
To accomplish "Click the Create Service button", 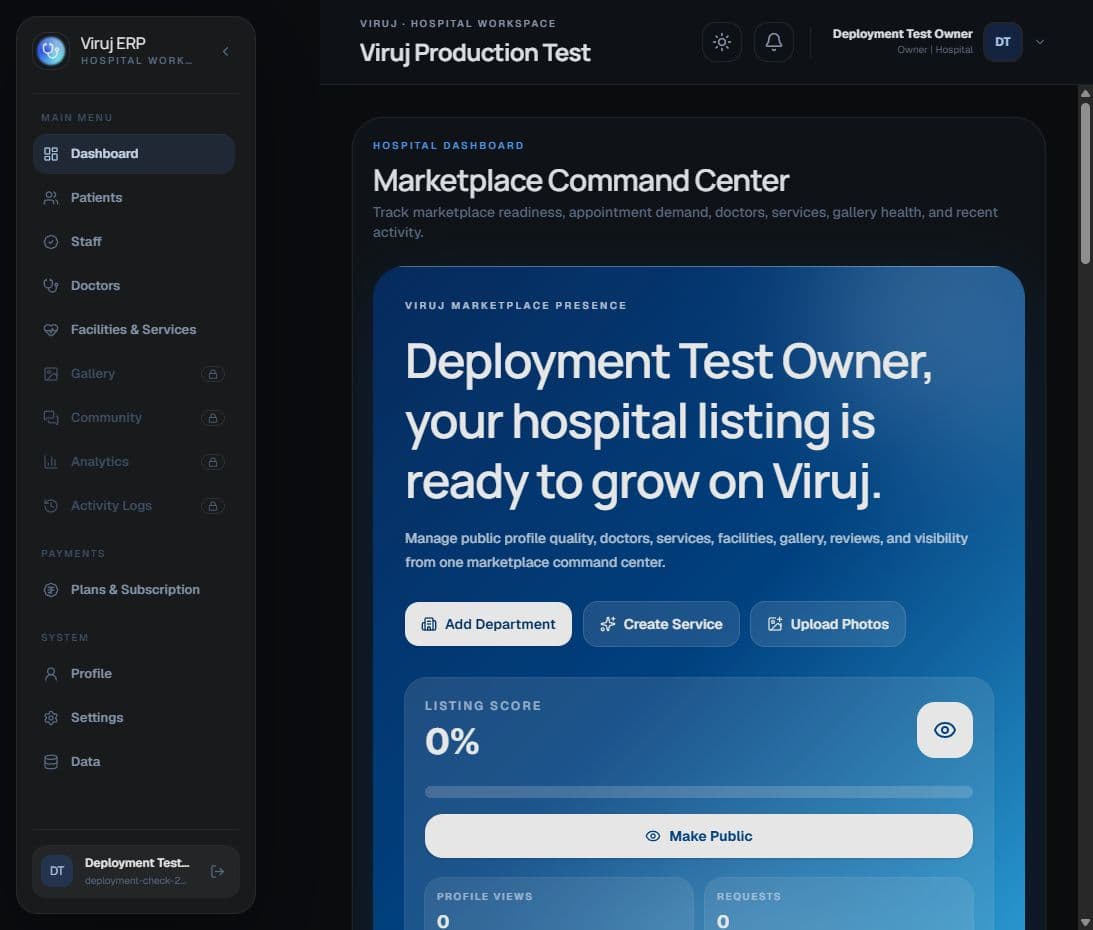I will (x=661, y=624).
